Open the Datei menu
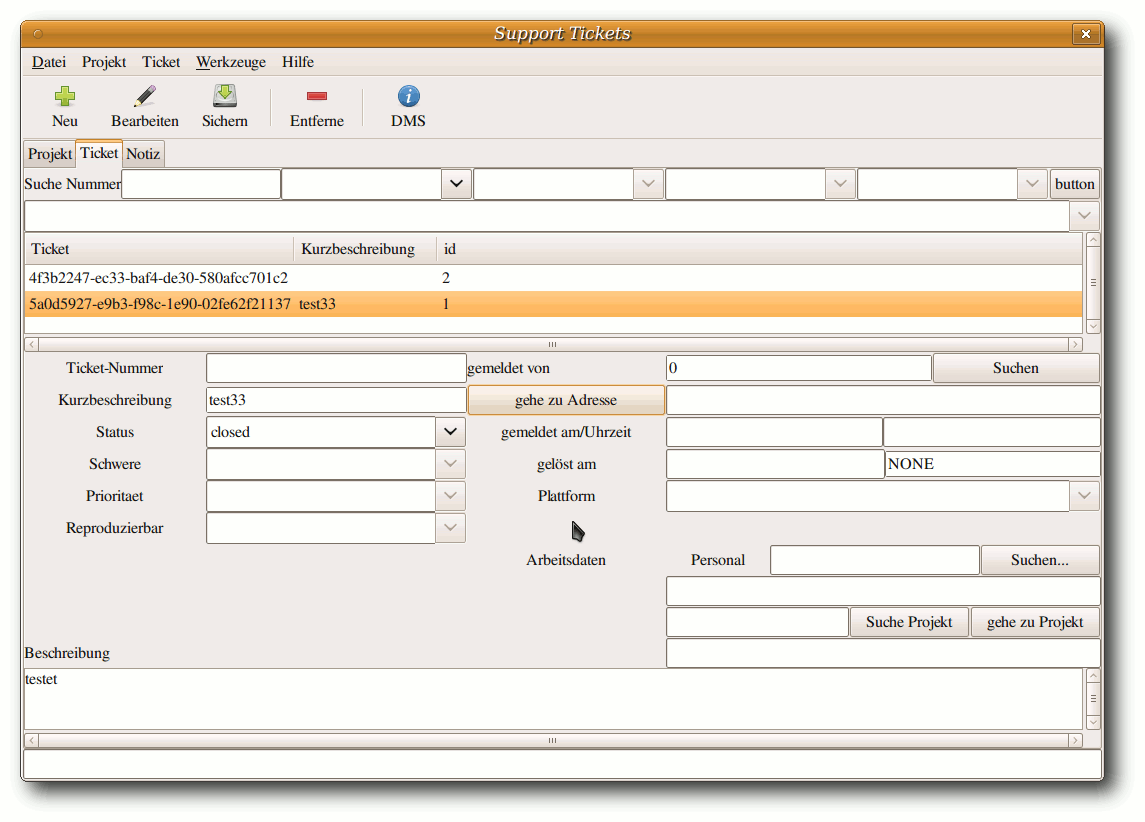The height and width of the screenshot is (822, 1145). pyautogui.click(x=49, y=62)
